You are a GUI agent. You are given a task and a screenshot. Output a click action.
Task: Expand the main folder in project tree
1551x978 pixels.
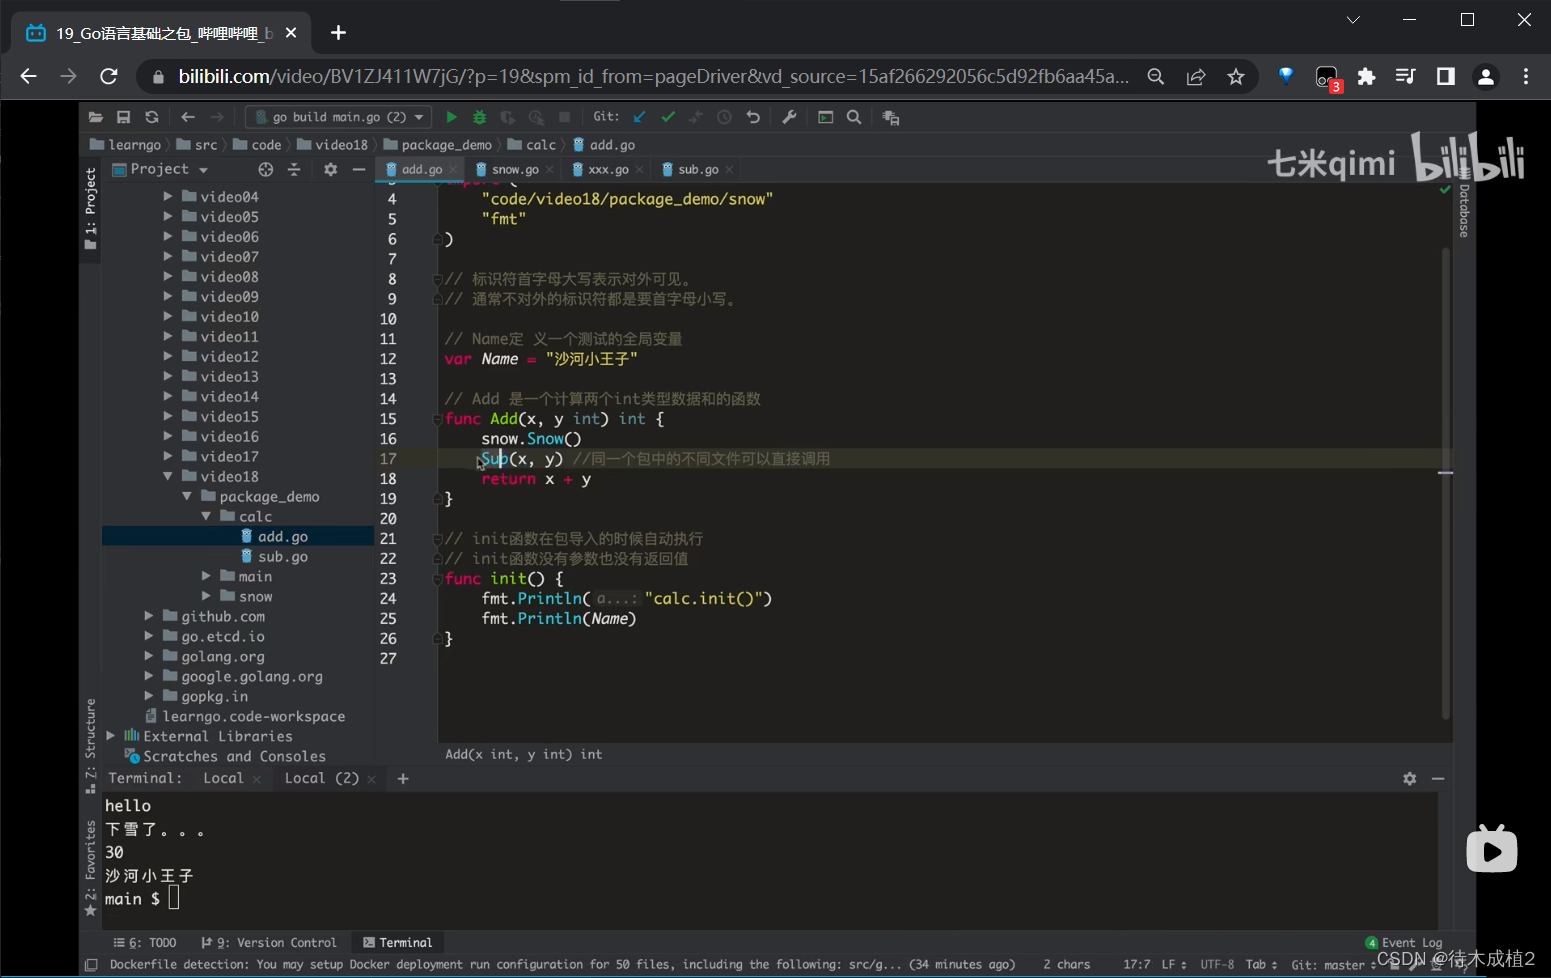[x=206, y=576]
